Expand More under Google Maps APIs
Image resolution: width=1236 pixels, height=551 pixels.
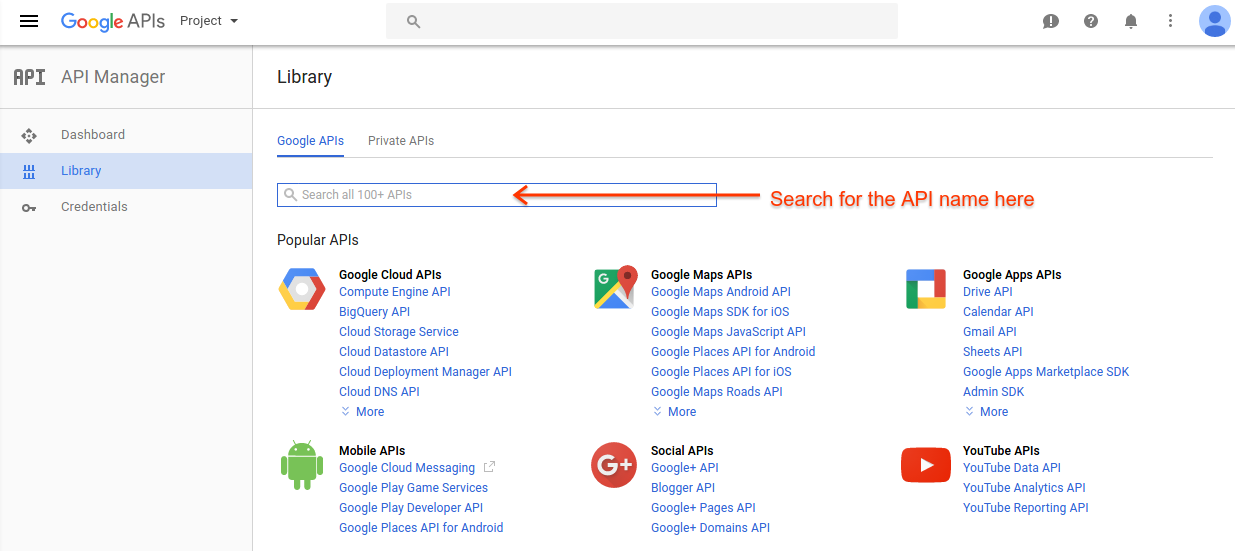tap(674, 412)
